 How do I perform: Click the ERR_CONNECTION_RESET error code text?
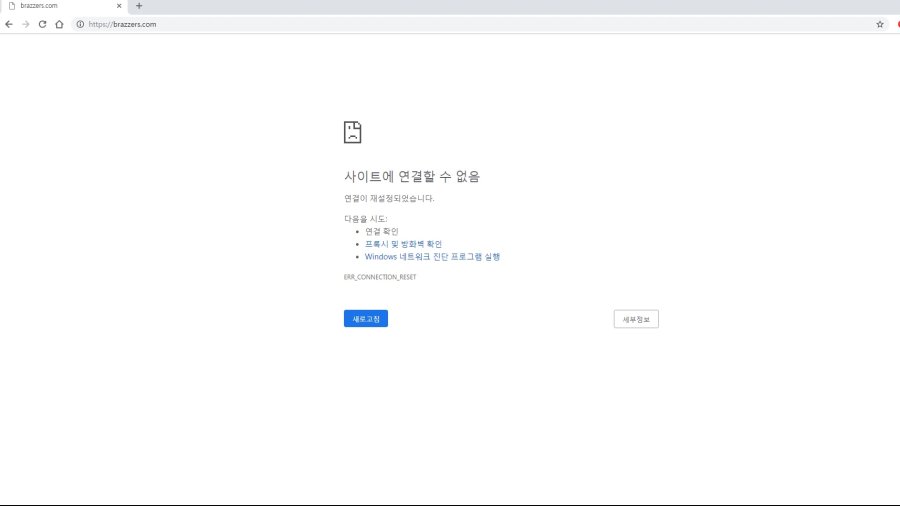pyautogui.click(x=380, y=277)
